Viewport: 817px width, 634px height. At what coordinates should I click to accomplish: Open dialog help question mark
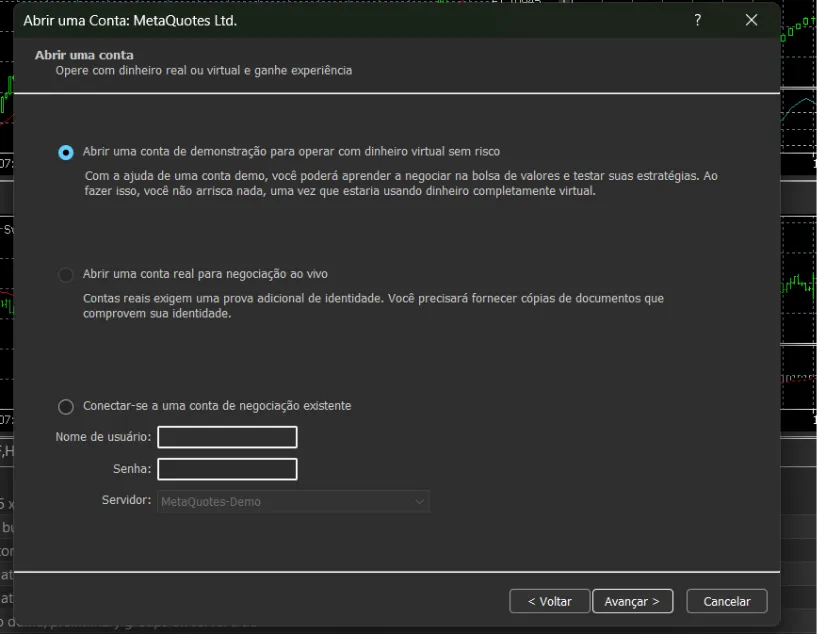(x=698, y=20)
